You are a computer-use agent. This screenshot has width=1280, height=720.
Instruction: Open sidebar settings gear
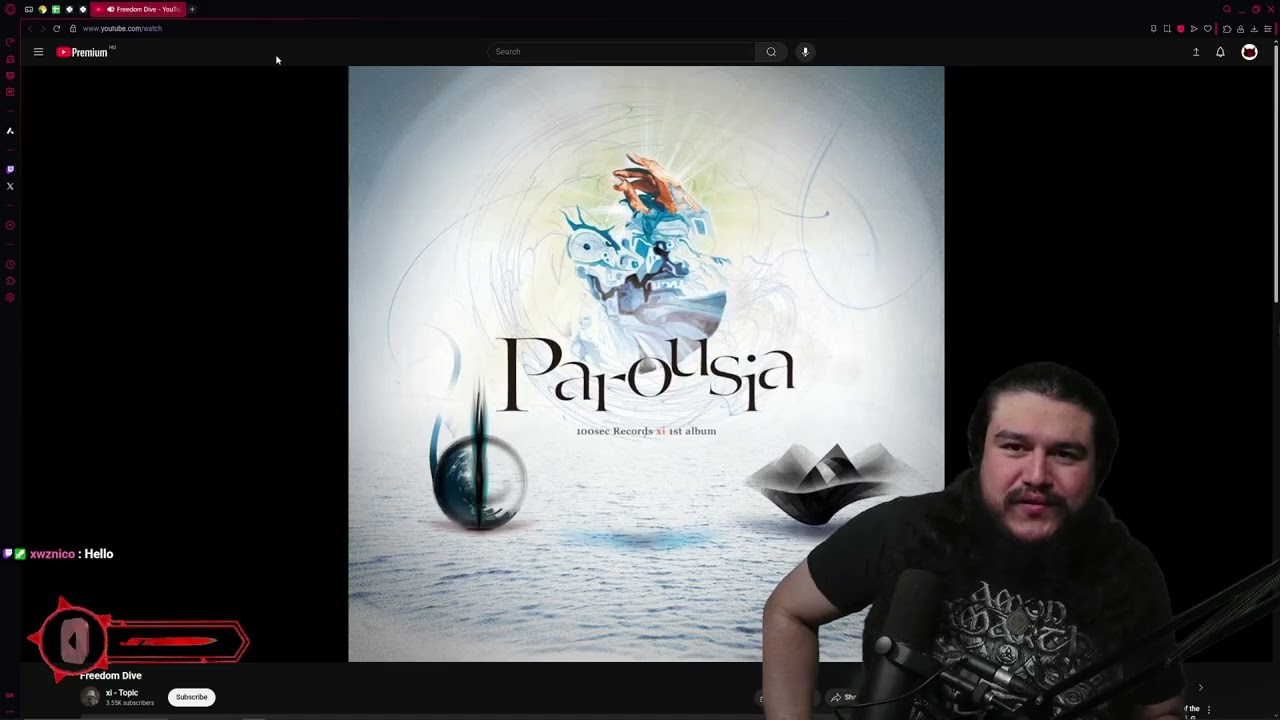10,297
